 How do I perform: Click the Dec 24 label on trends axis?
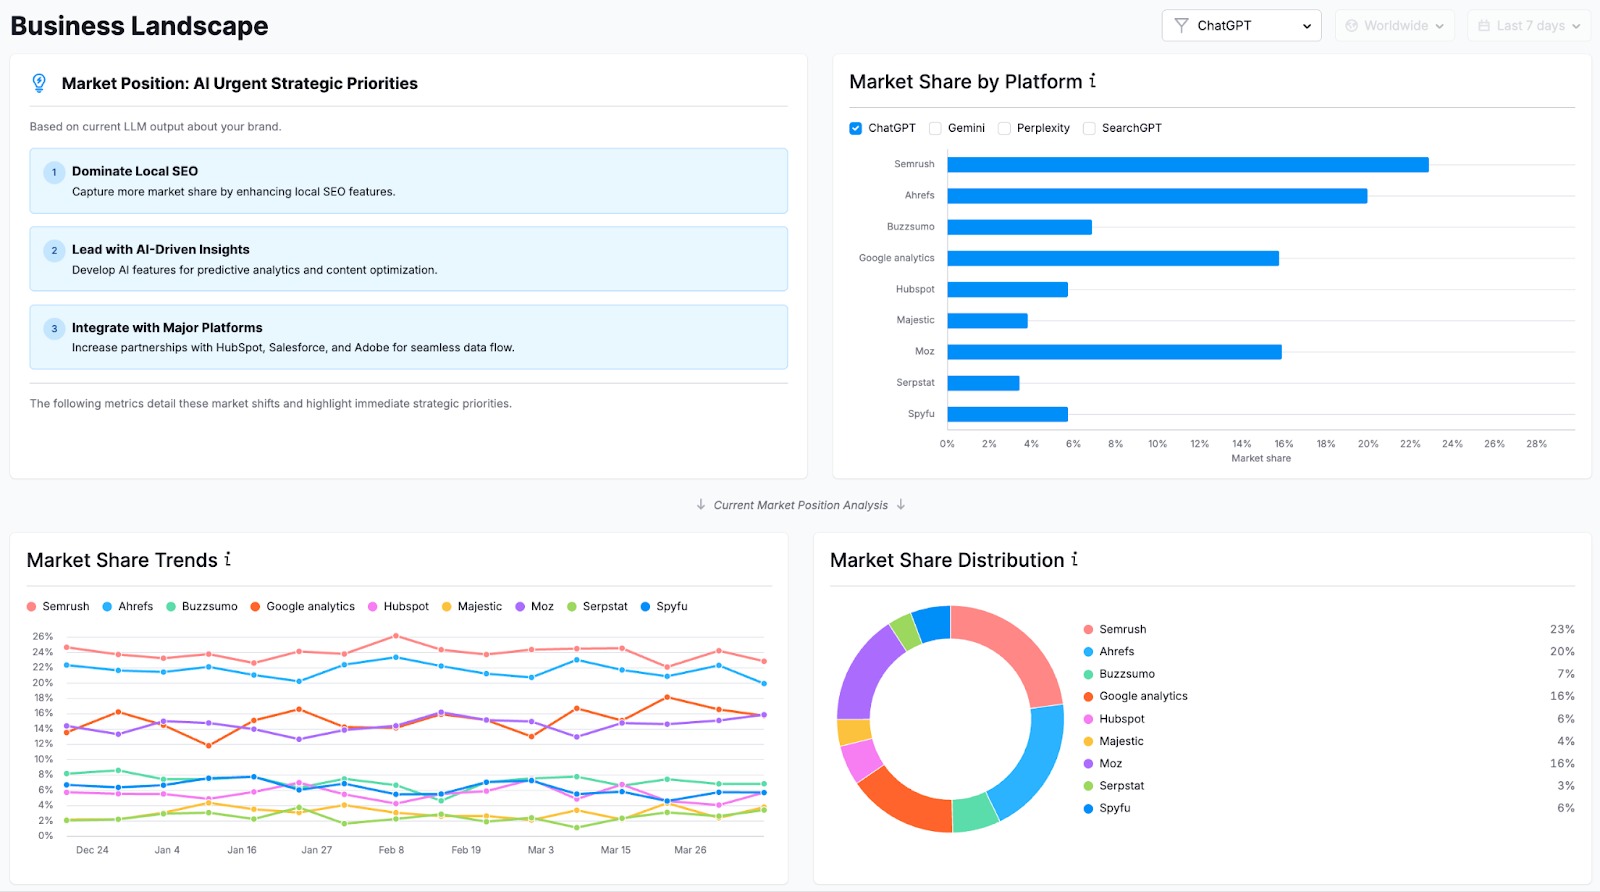click(x=92, y=850)
